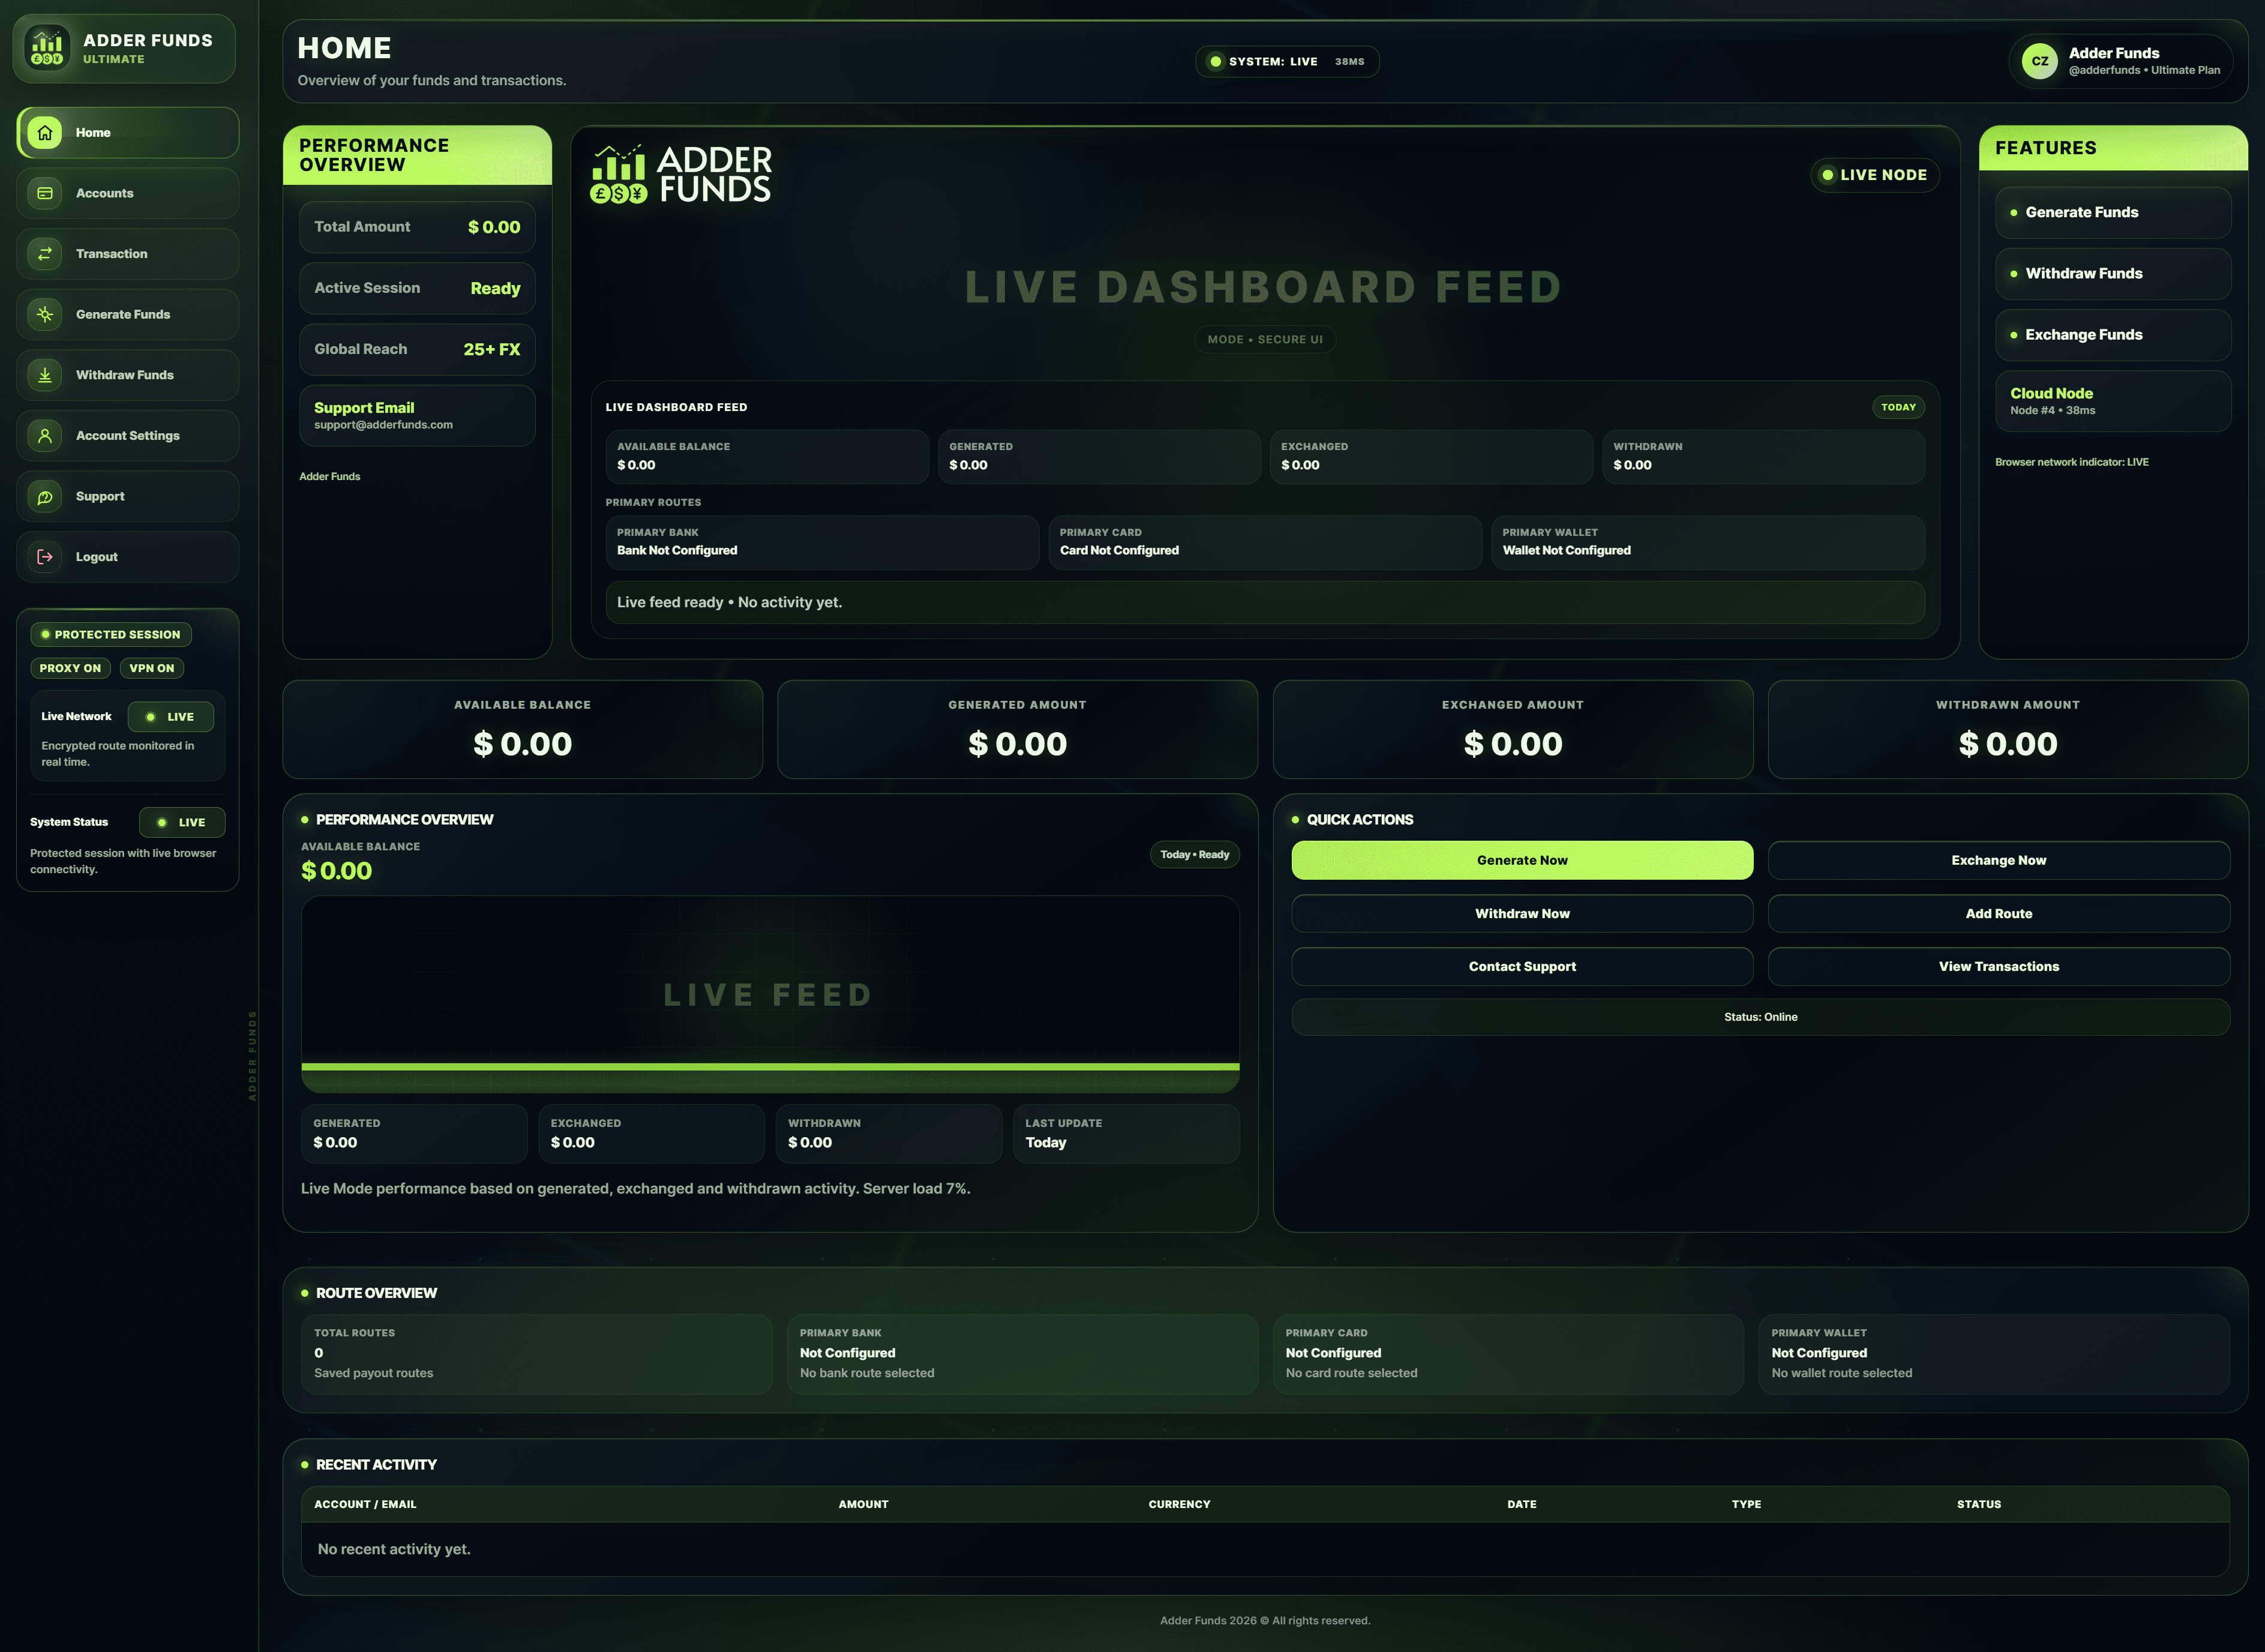The width and height of the screenshot is (2265, 1652).
Task: Click 'No recent activity yet.' row
Action: (1265, 1549)
